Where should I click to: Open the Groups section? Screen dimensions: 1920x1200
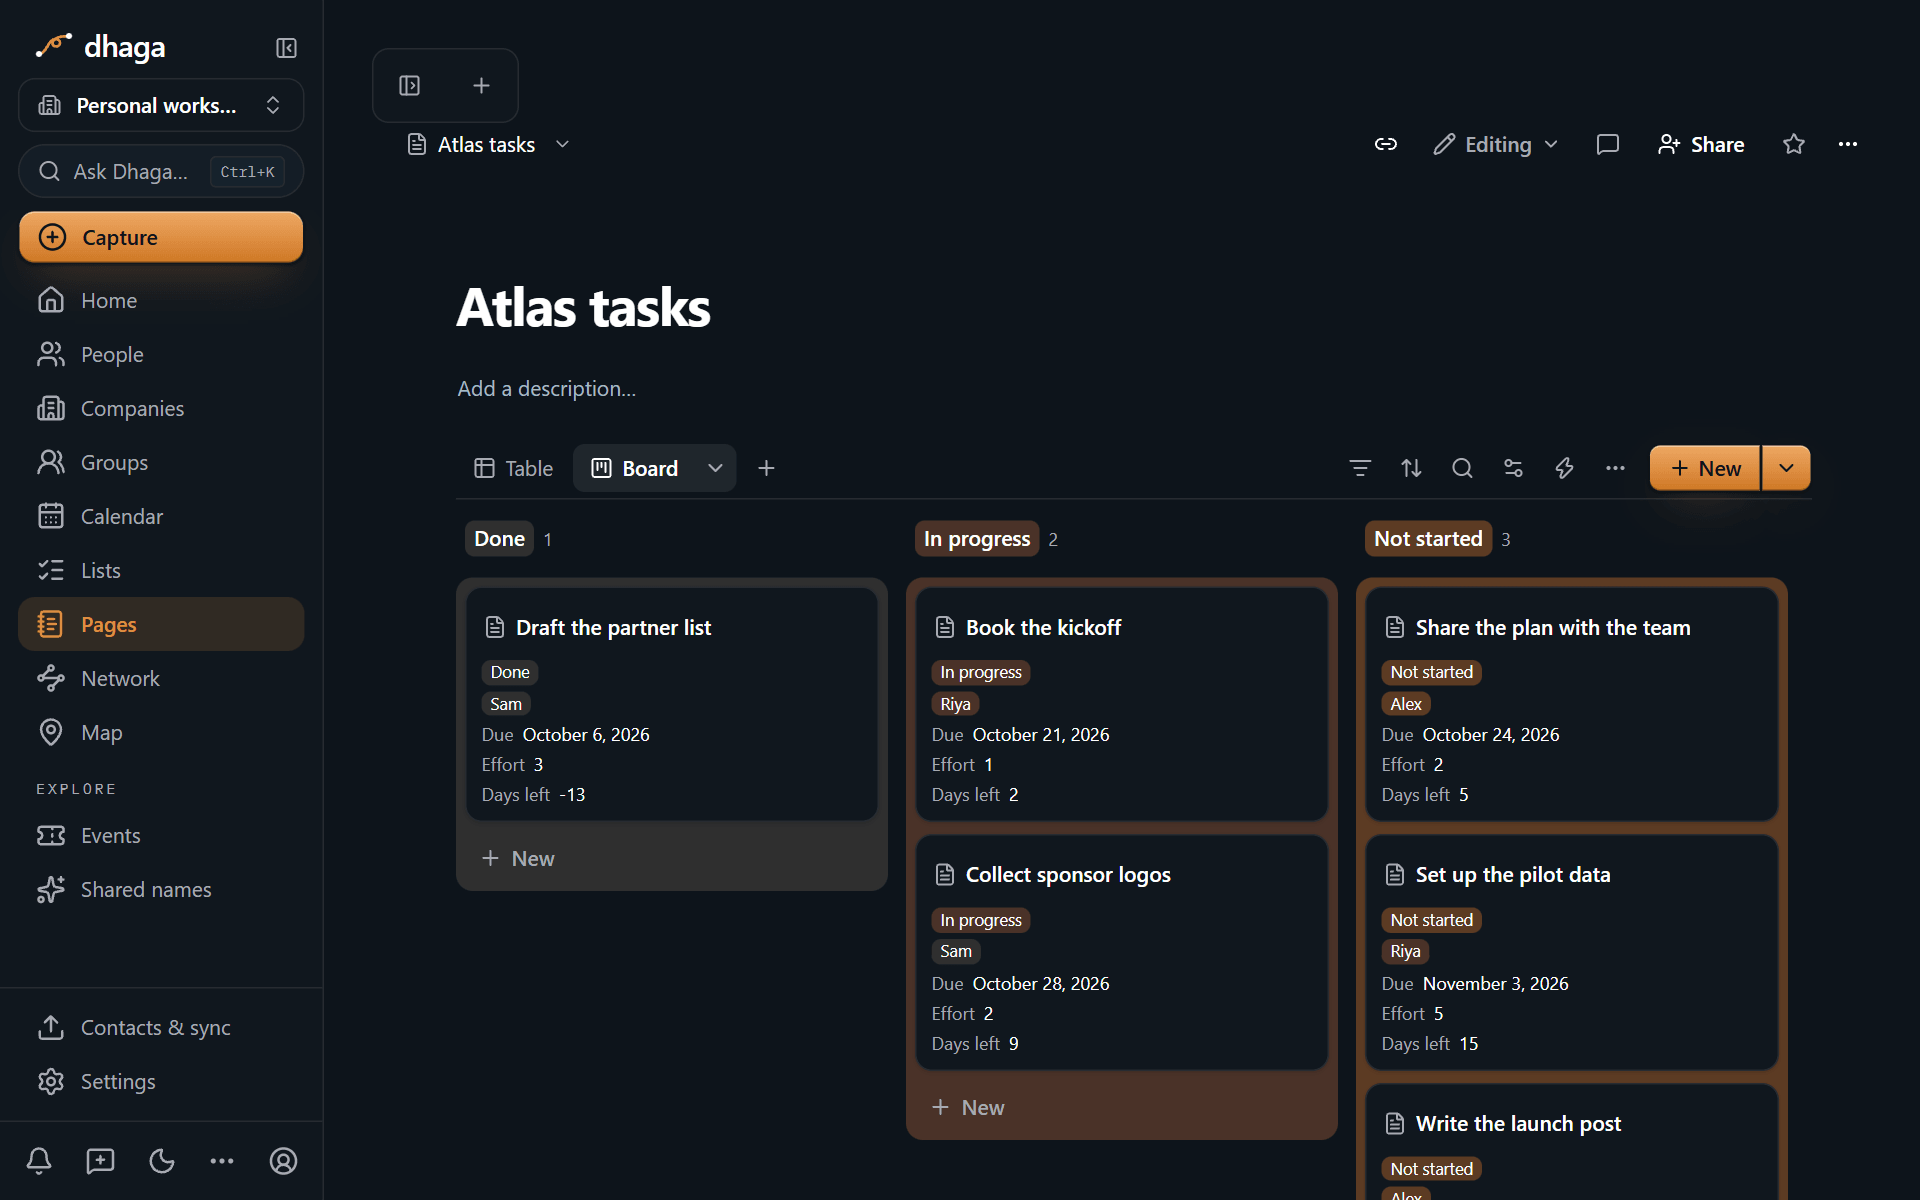pyautogui.click(x=161, y=462)
